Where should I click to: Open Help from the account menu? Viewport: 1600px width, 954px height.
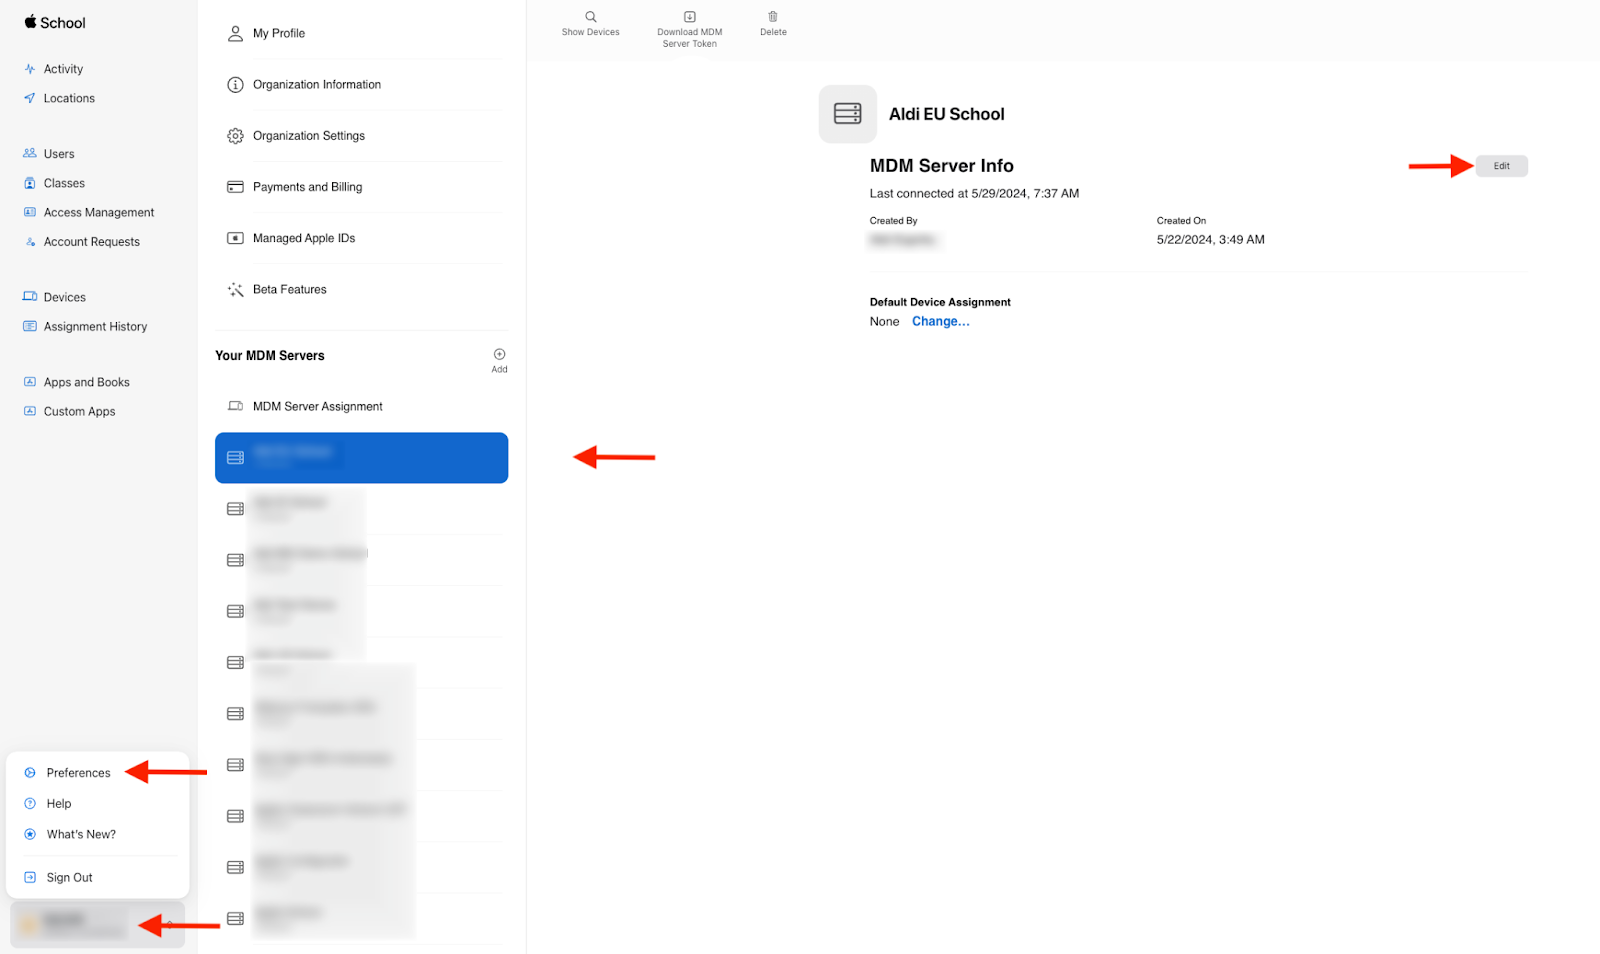click(59, 804)
